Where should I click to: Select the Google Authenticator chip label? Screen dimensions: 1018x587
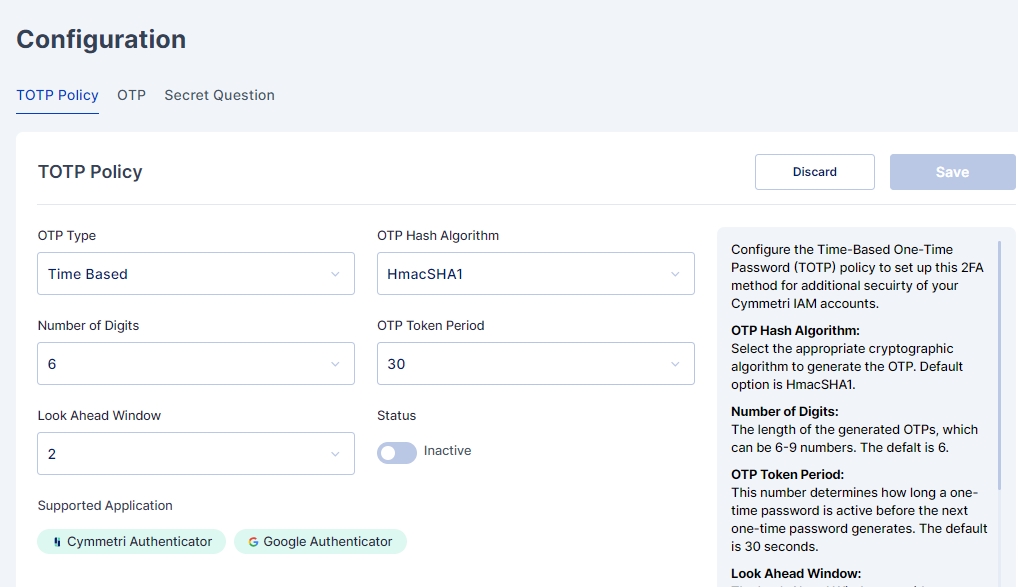327,542
